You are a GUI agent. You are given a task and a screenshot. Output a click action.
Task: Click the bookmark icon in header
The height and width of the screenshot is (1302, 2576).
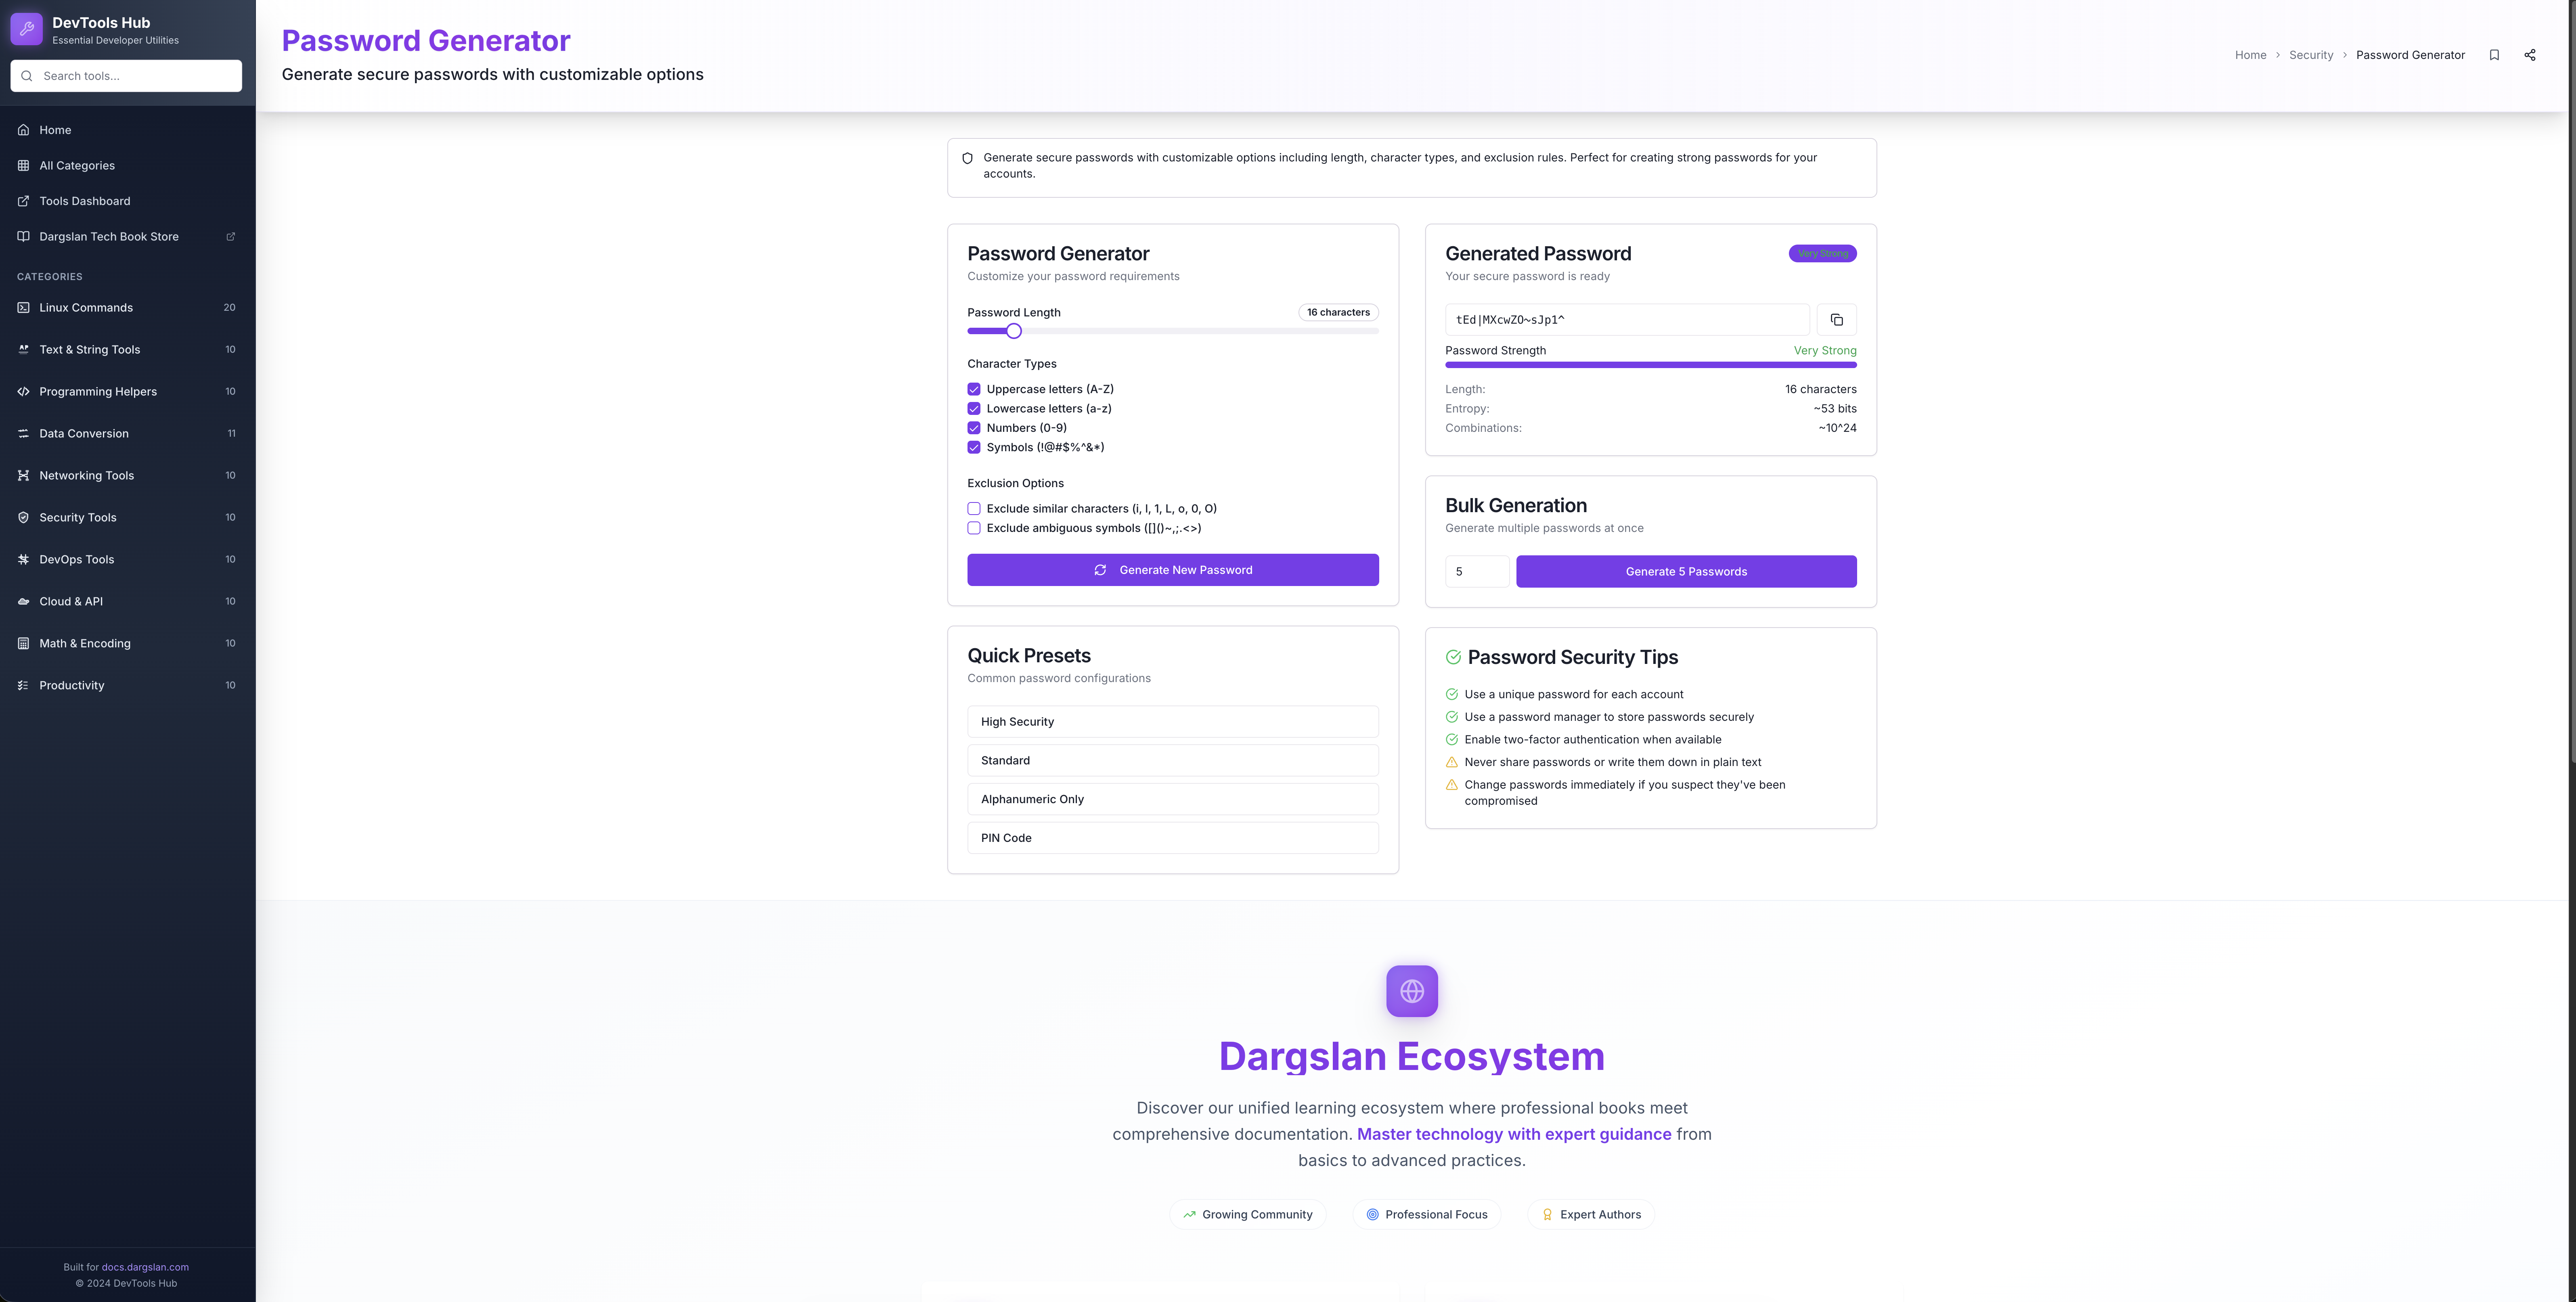[x=2494, y=55]
